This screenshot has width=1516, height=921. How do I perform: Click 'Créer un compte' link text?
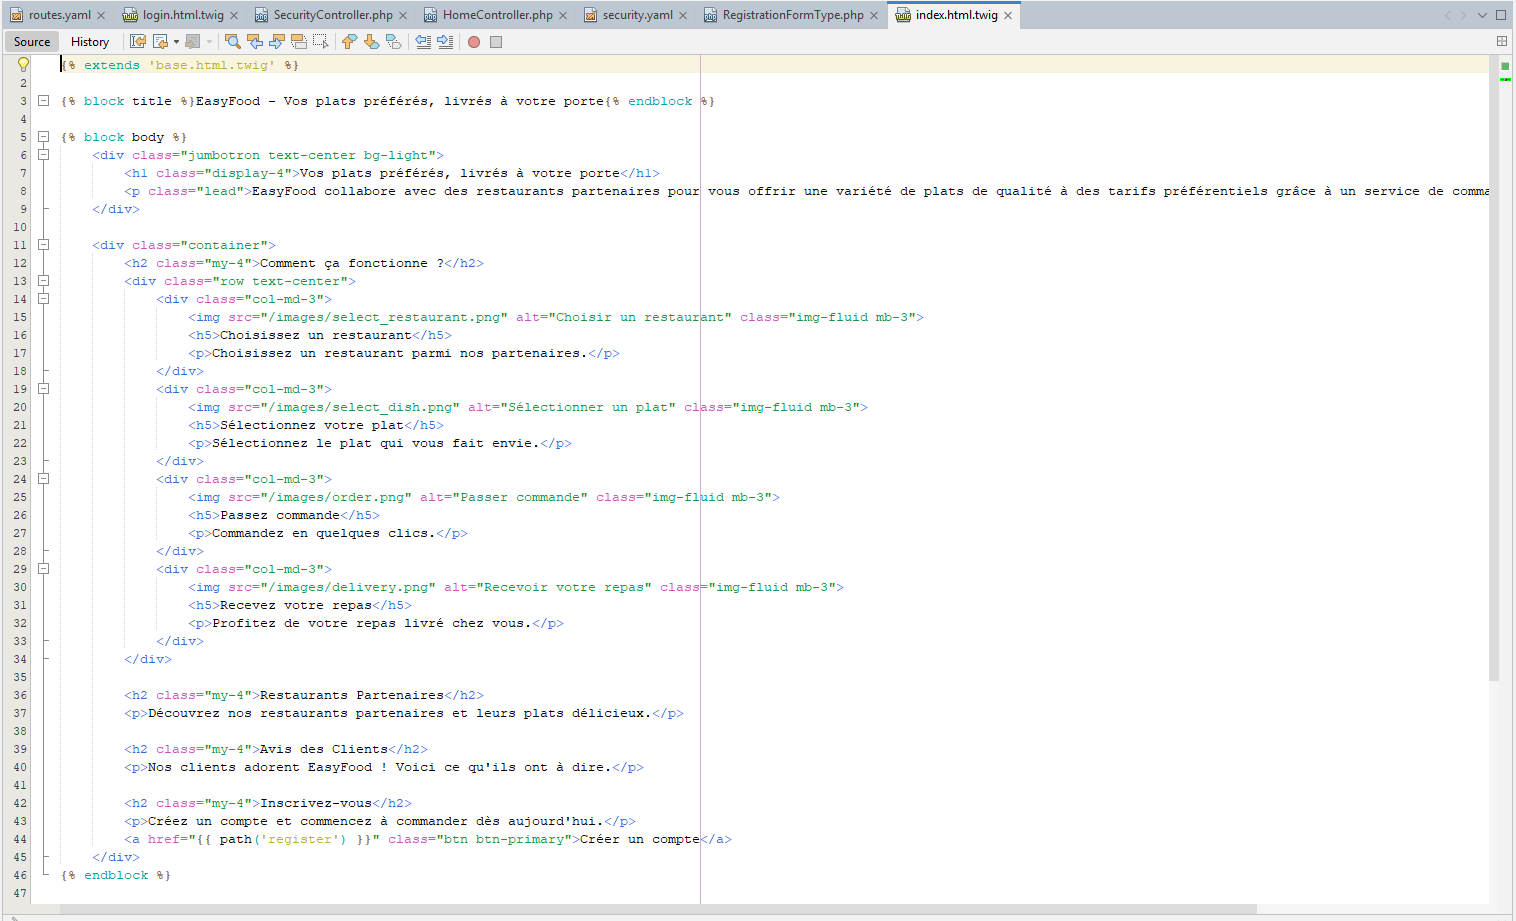tap(640, 839)
